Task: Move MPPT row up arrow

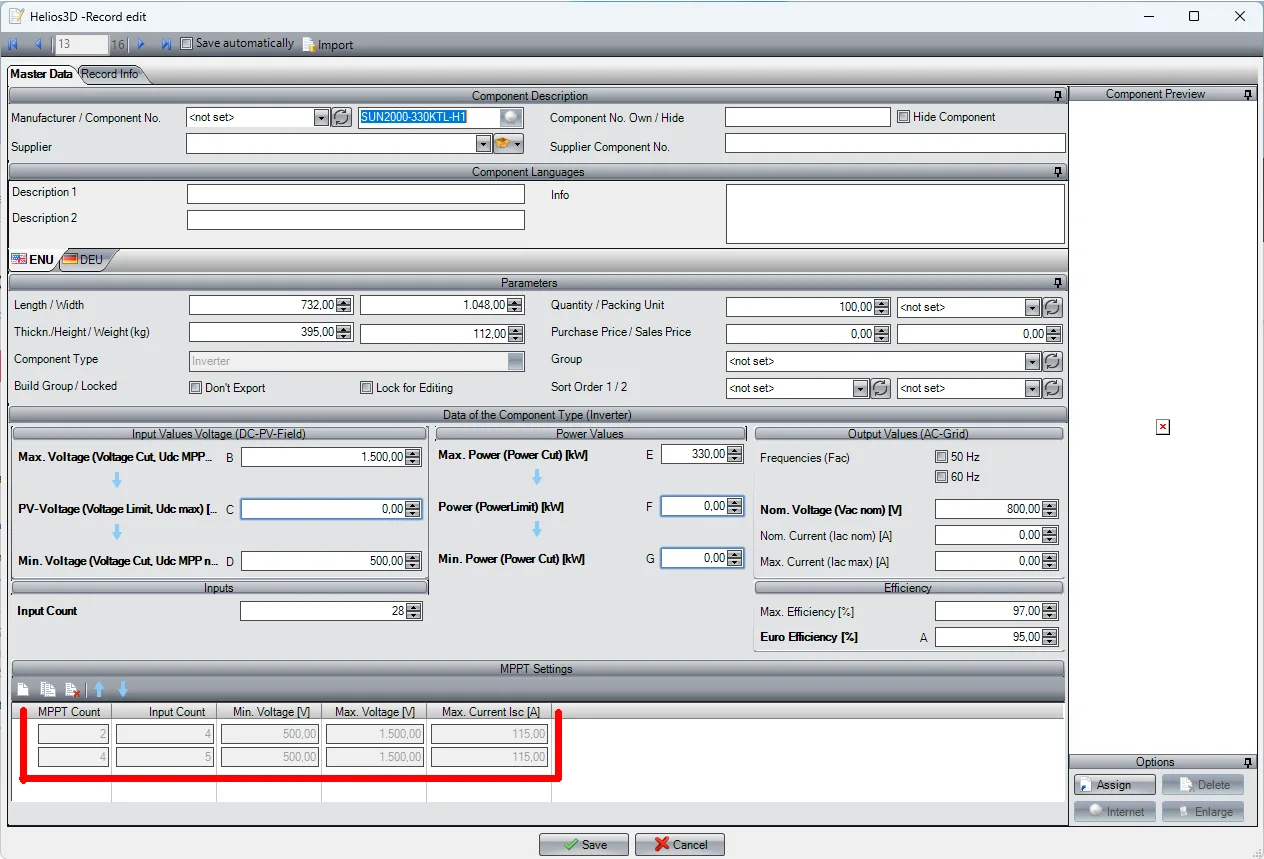Action: pyautogui.click(x=99, y=689)
